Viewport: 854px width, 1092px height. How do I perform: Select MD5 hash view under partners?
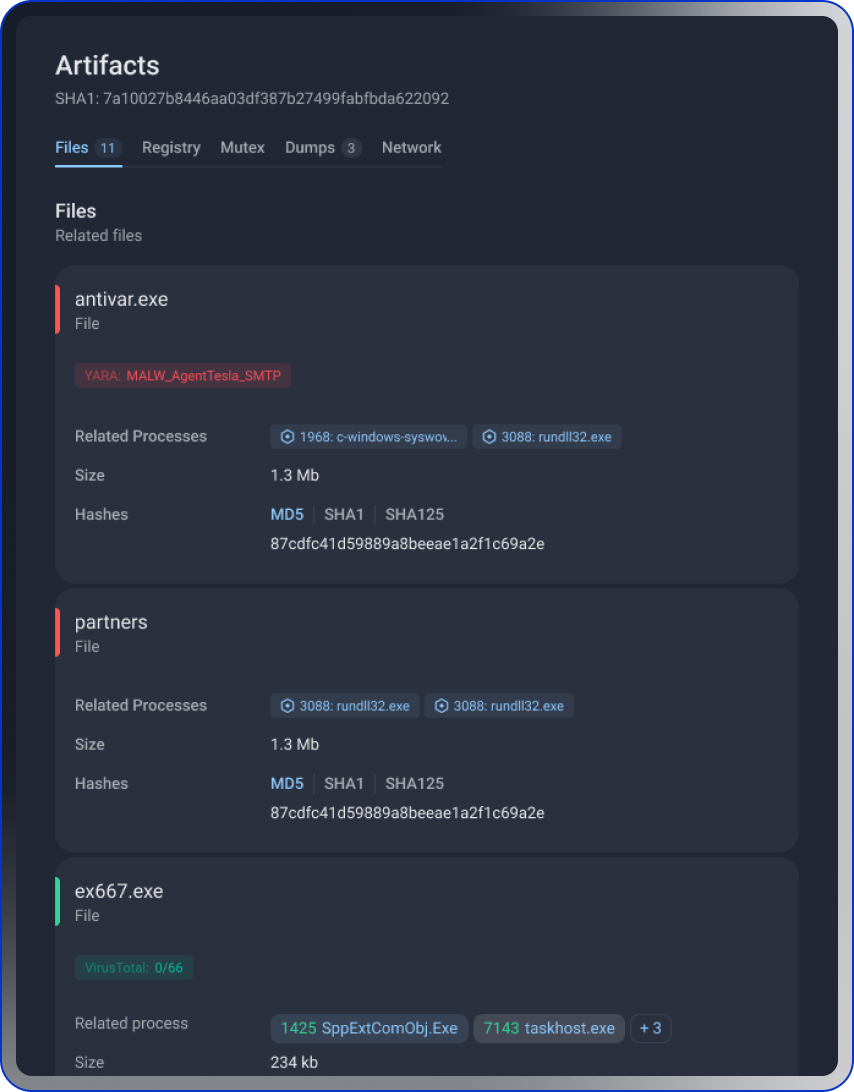click(287, 783)
